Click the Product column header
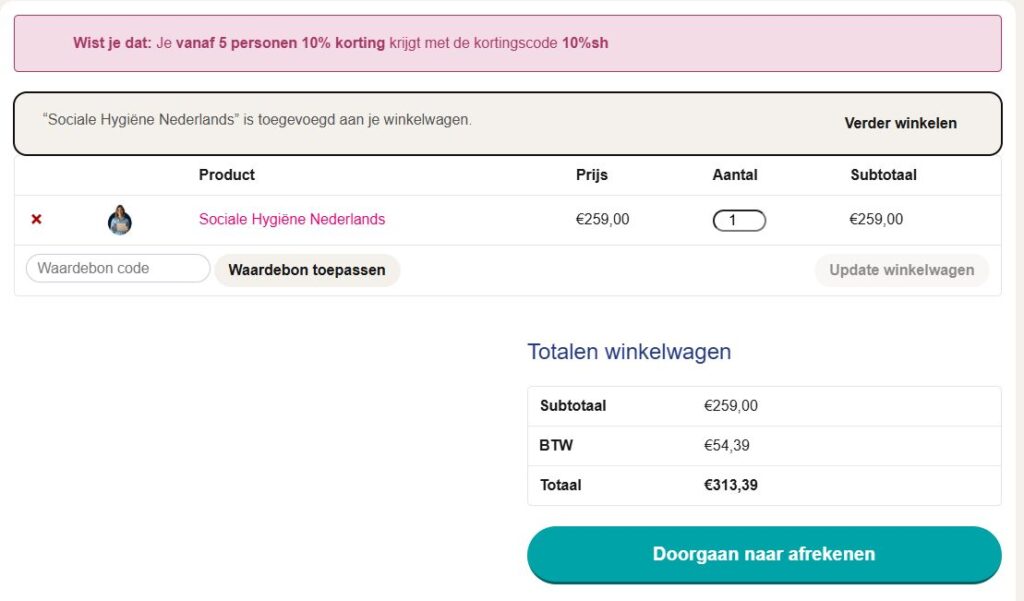 227,175
